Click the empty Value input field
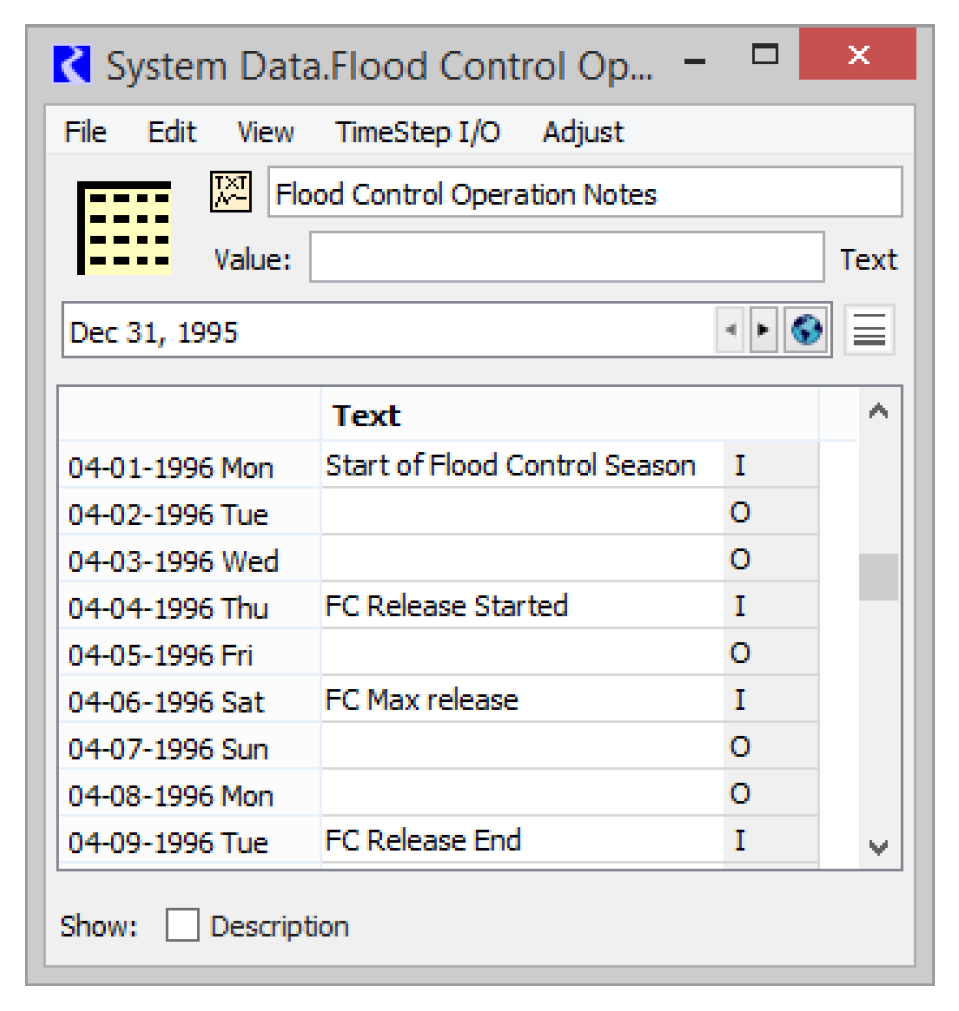This screenshot has width=959, height=1011. click(566, 260)
